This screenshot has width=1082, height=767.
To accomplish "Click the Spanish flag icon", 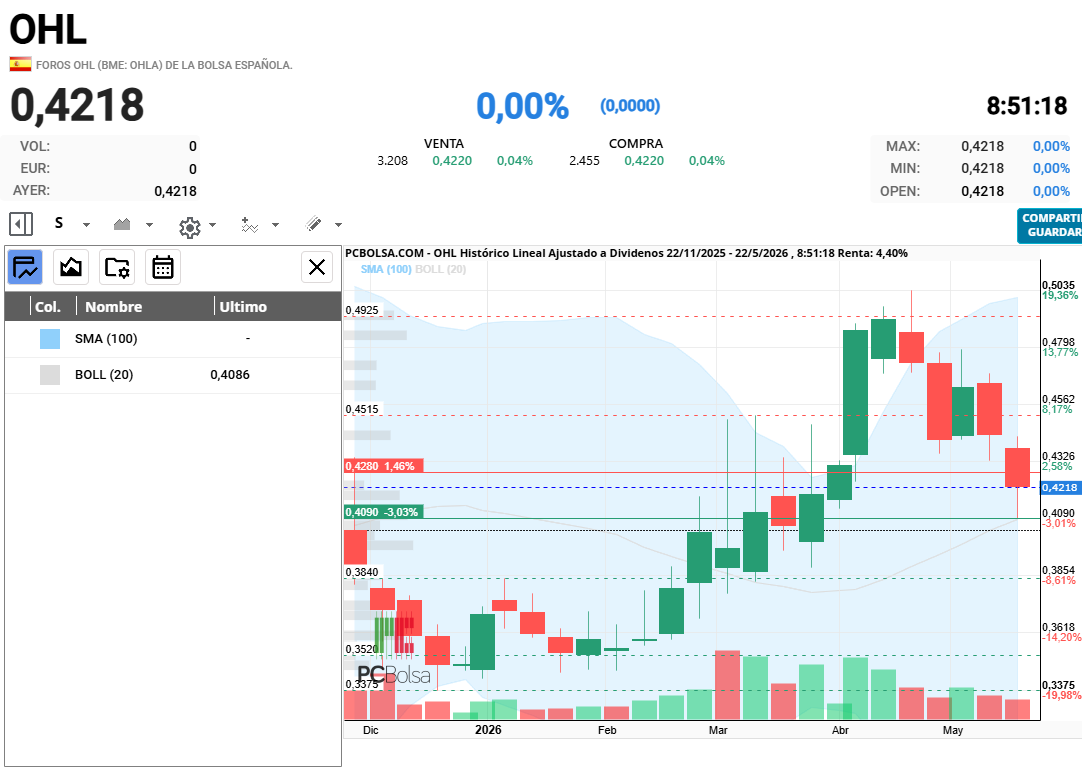I will click(20, 64).
